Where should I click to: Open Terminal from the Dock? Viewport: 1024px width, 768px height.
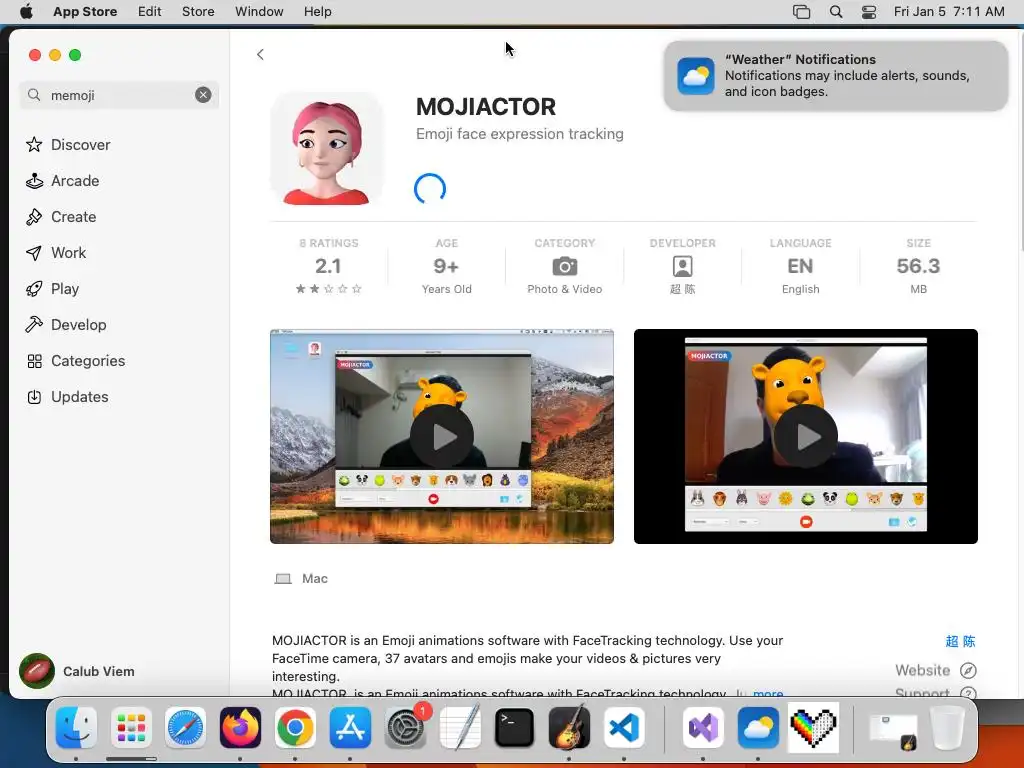(515, 728)
